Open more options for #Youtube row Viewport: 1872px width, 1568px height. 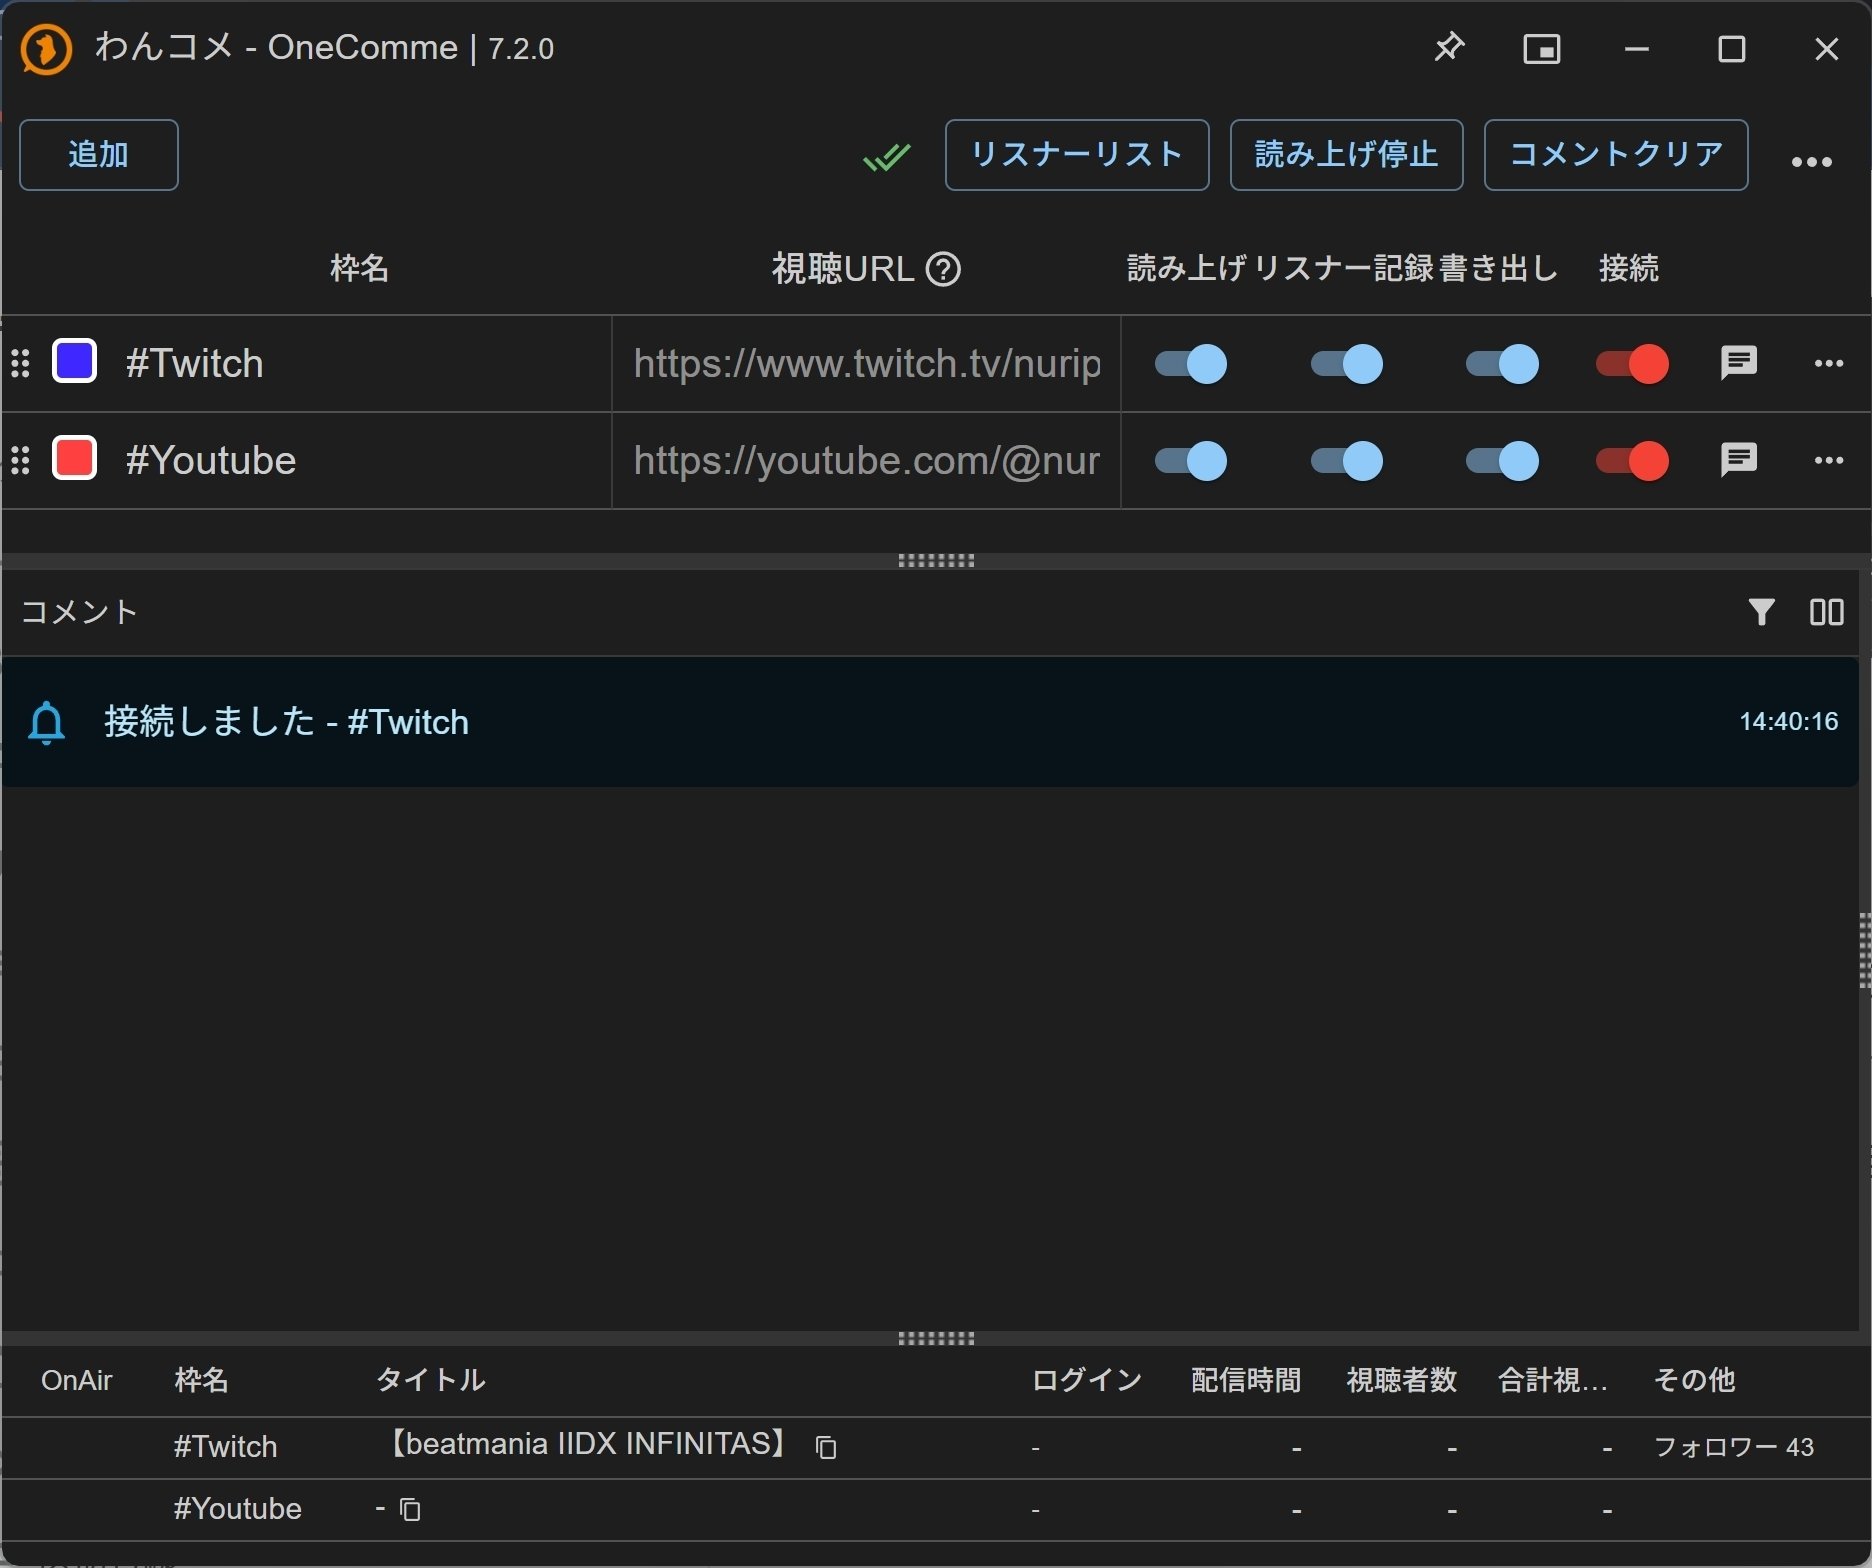(1828, 460)
